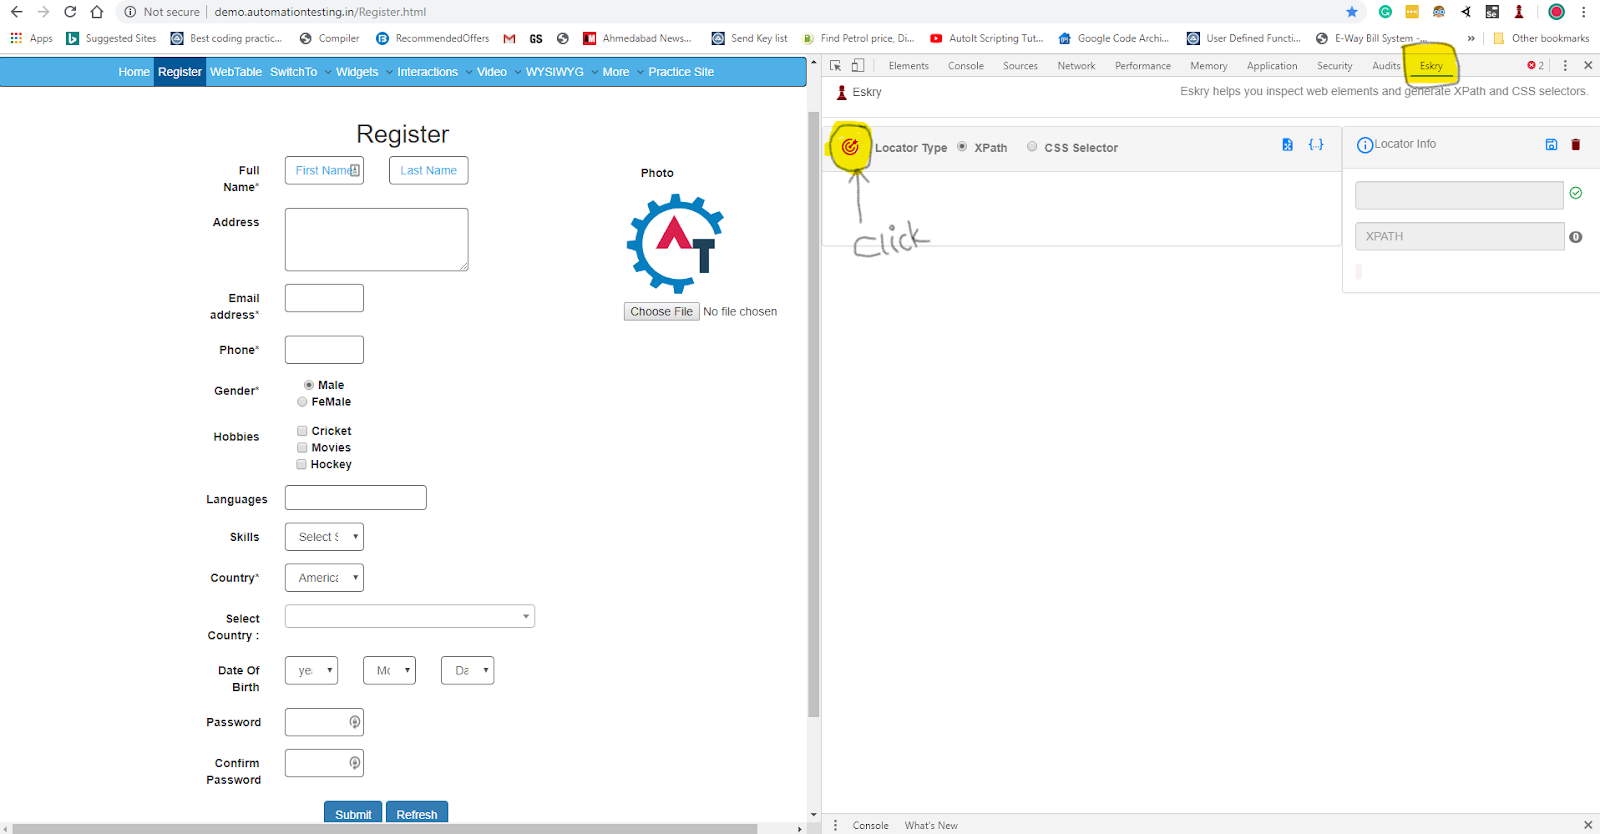Open the Skills dropdown
This screenshot has width=1600, height=834.
pos(324,537)
